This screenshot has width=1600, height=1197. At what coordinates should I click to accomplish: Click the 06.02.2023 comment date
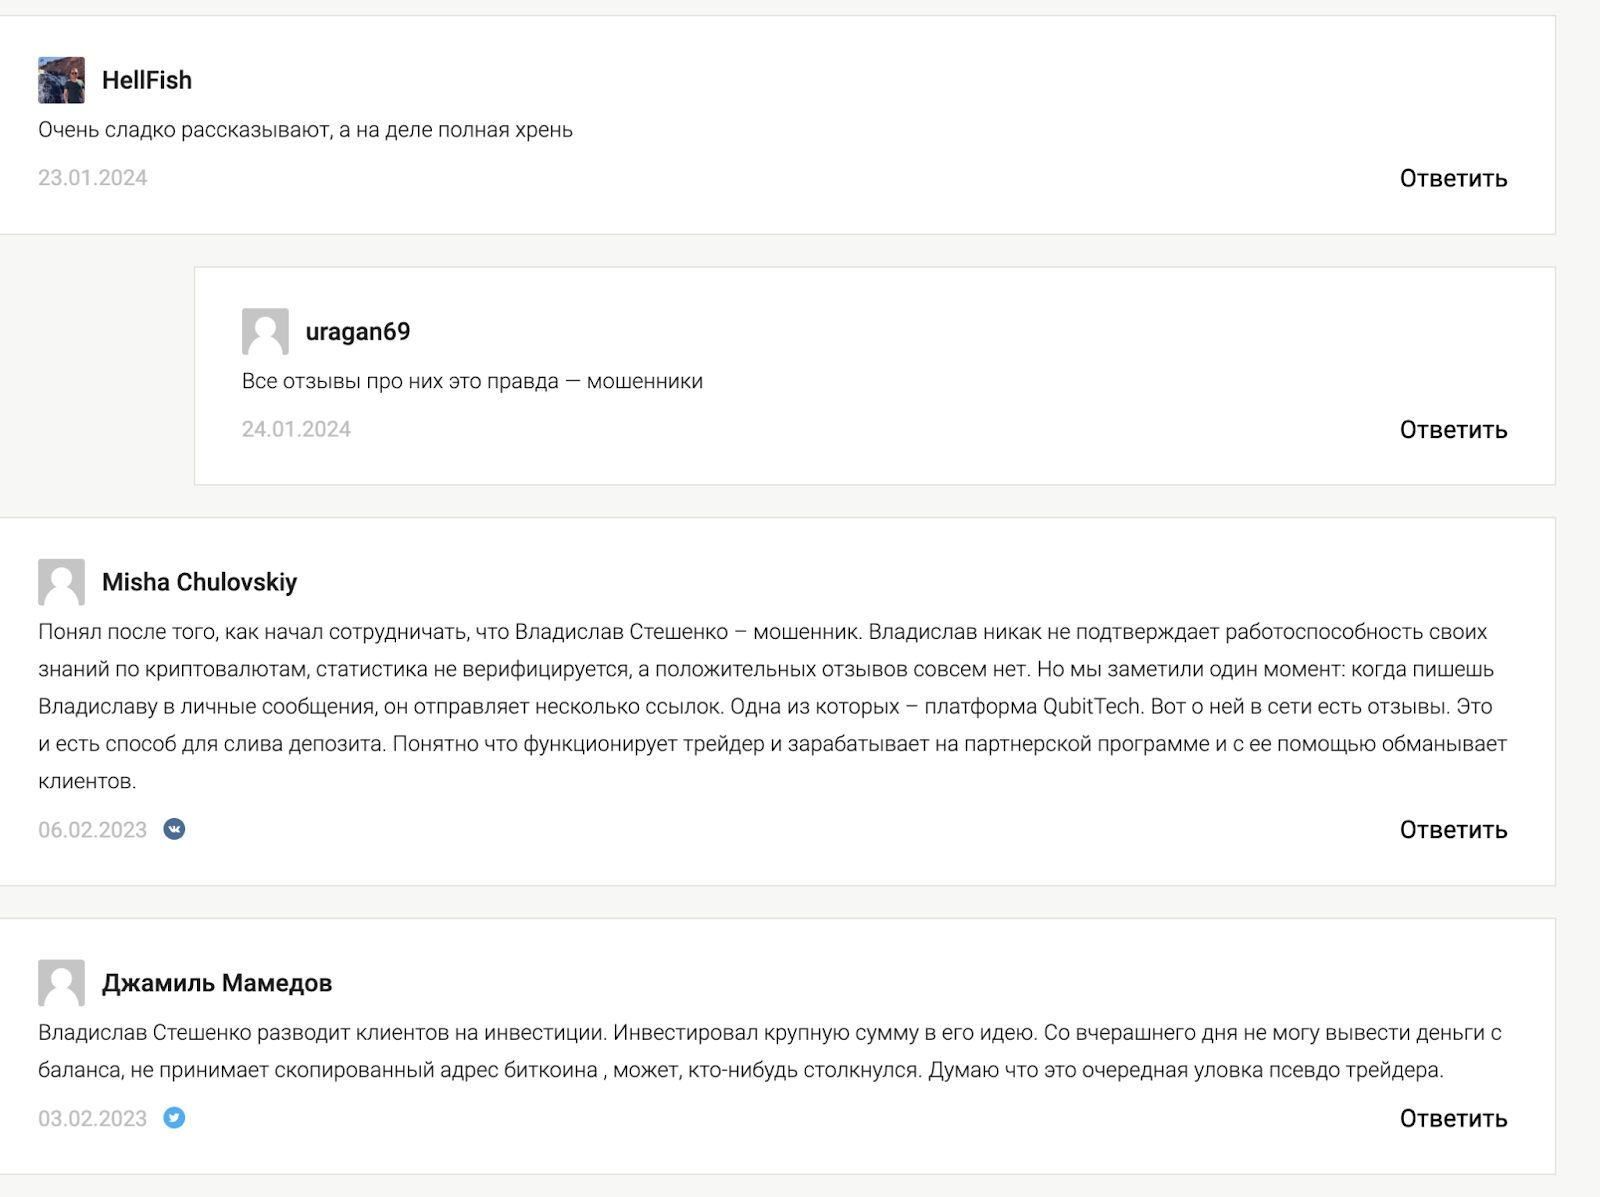coord(93,830)
